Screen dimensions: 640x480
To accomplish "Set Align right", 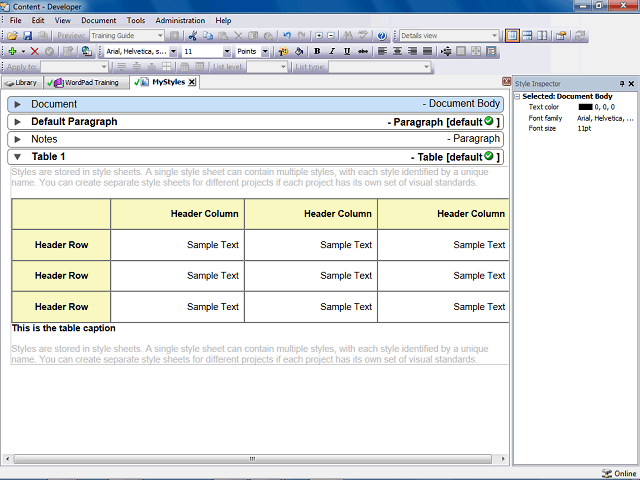I will pos(412,51).
